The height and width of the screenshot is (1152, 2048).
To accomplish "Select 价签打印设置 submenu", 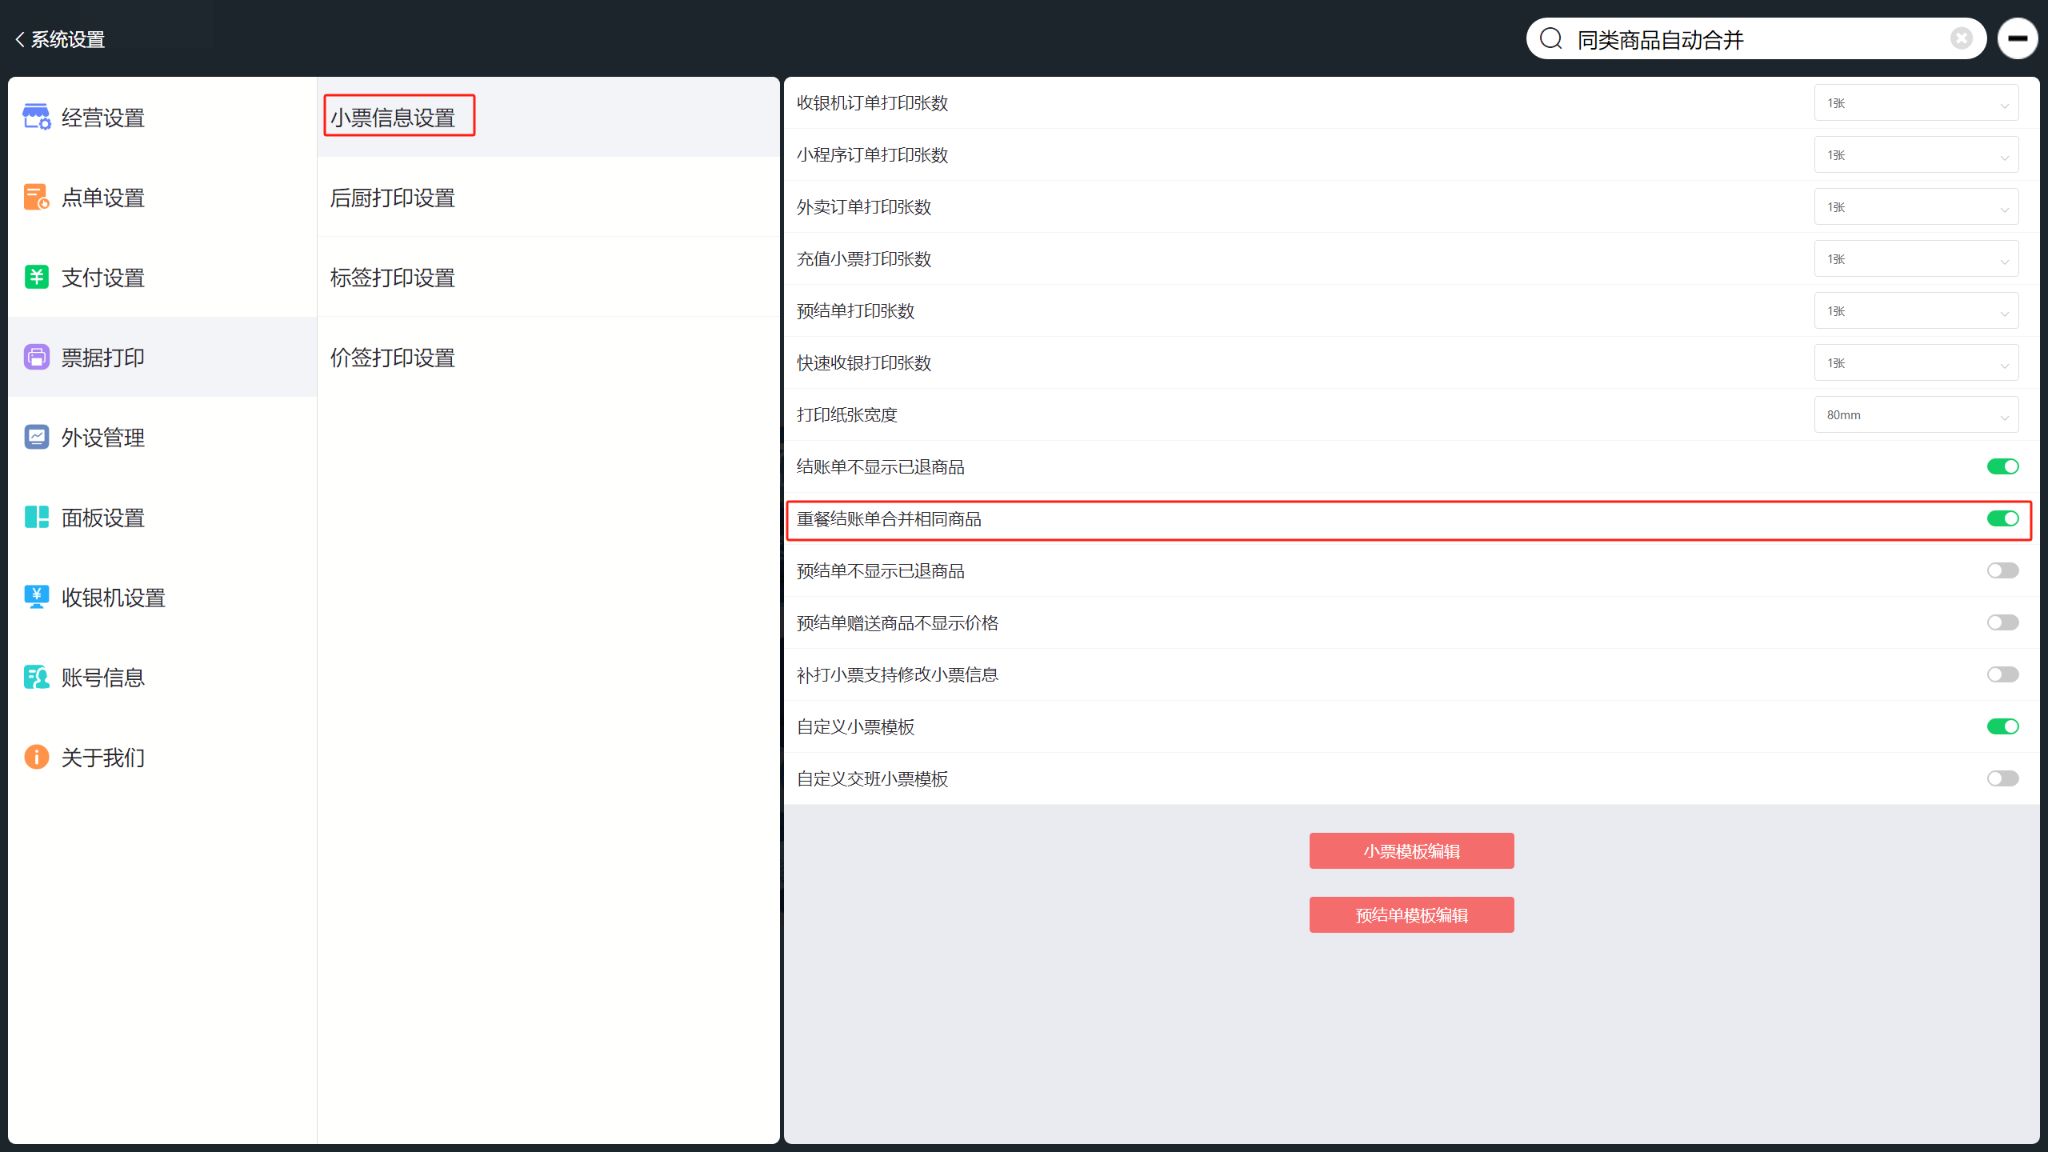I will (548, 357).
